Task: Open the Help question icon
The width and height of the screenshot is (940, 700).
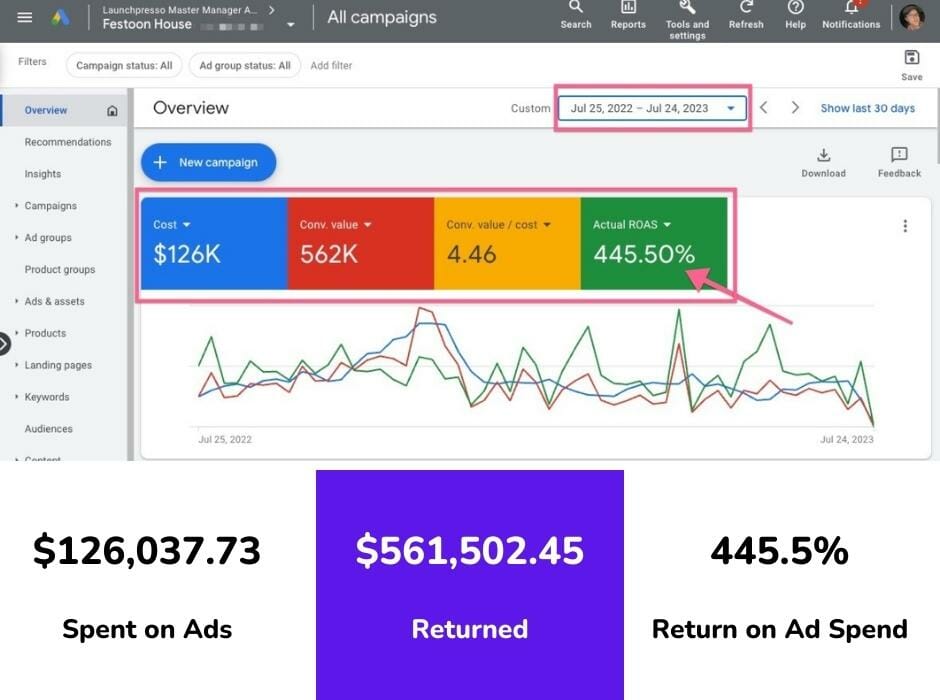Action: click(x=795, y=7)
